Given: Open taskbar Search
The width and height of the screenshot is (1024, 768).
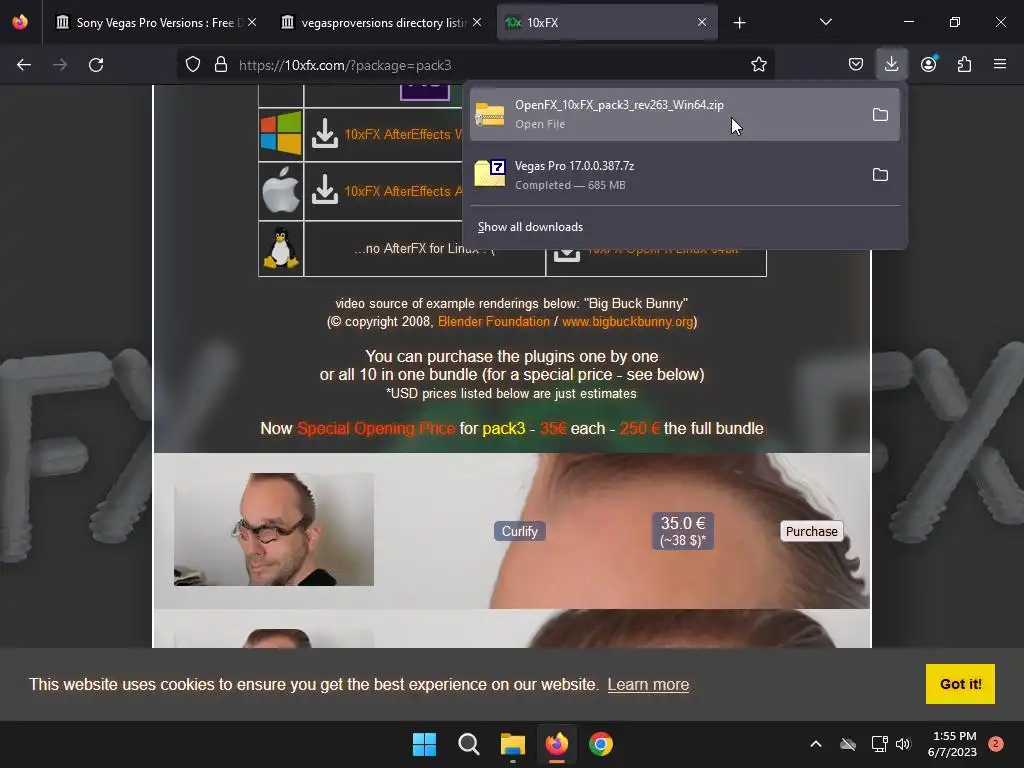Looking at the screenshot, I should coord(468,744).
